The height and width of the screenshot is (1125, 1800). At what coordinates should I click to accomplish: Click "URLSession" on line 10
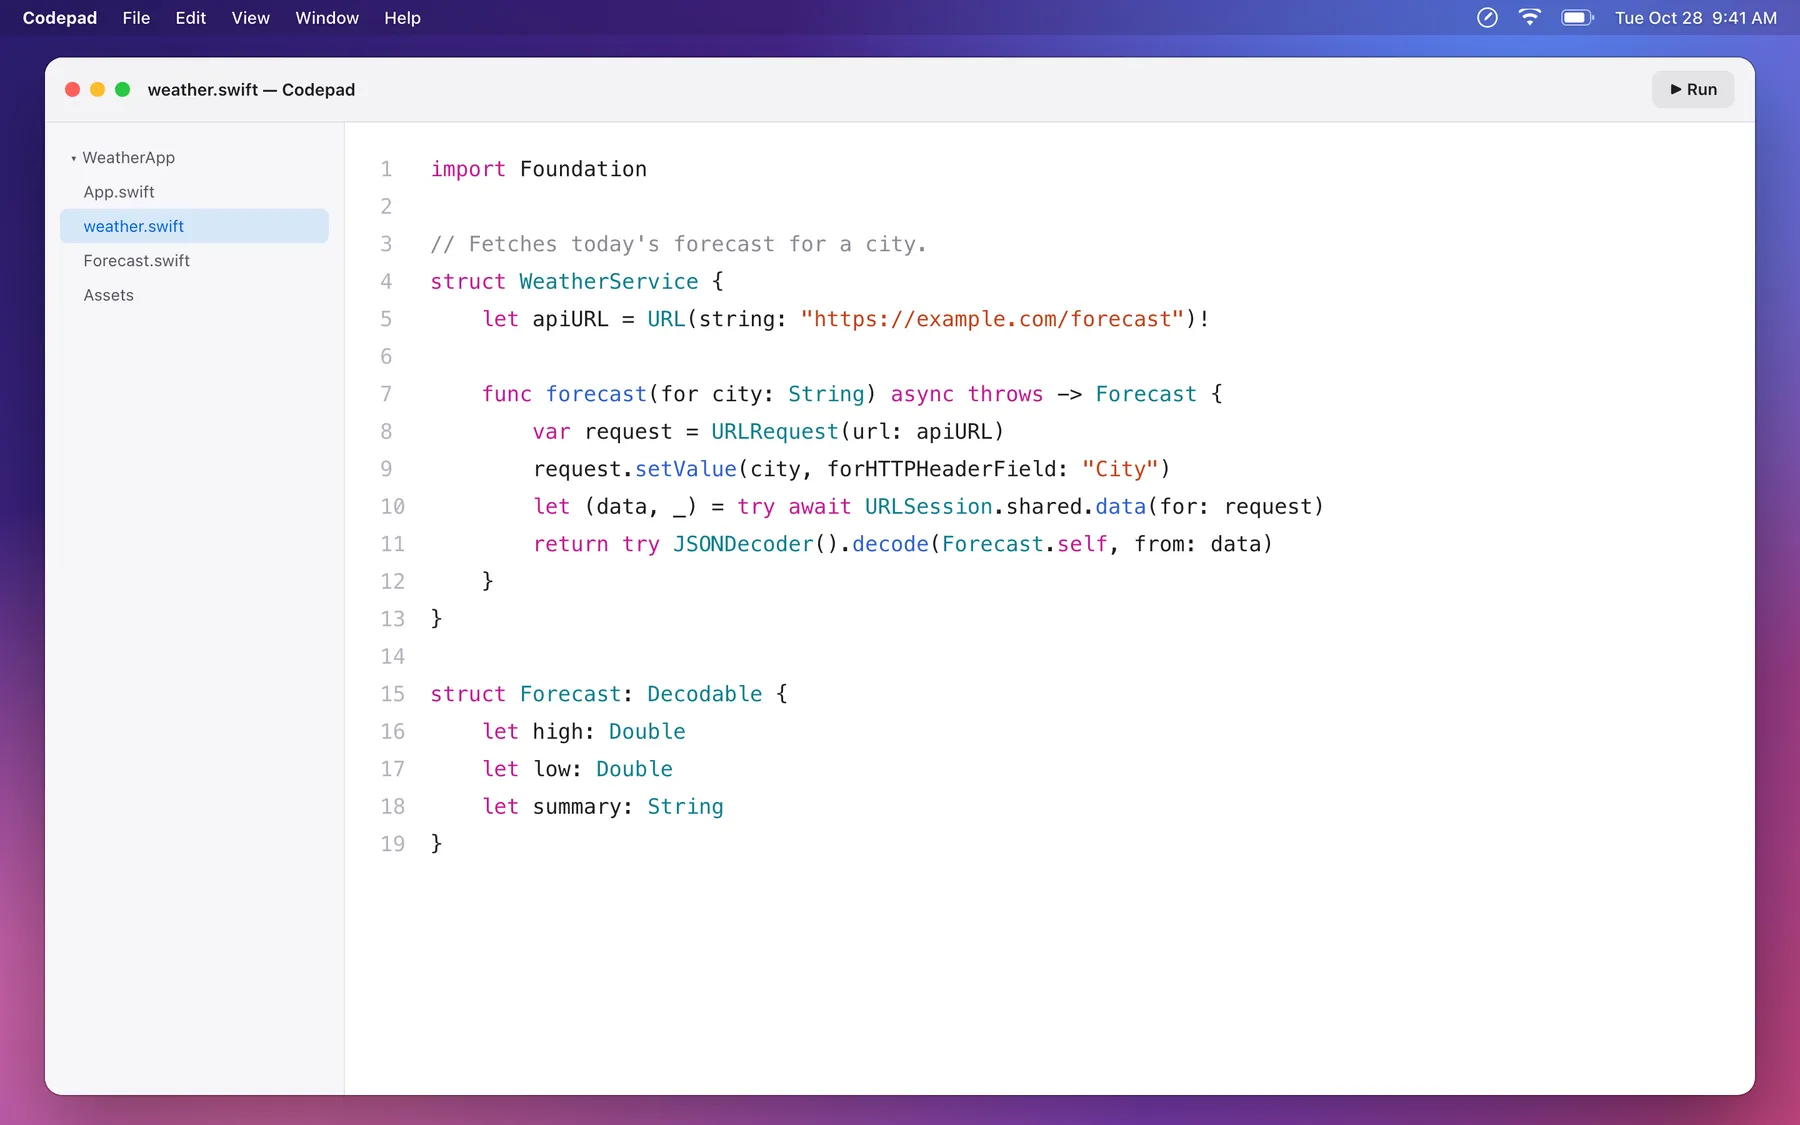click(x=928, y=507)
